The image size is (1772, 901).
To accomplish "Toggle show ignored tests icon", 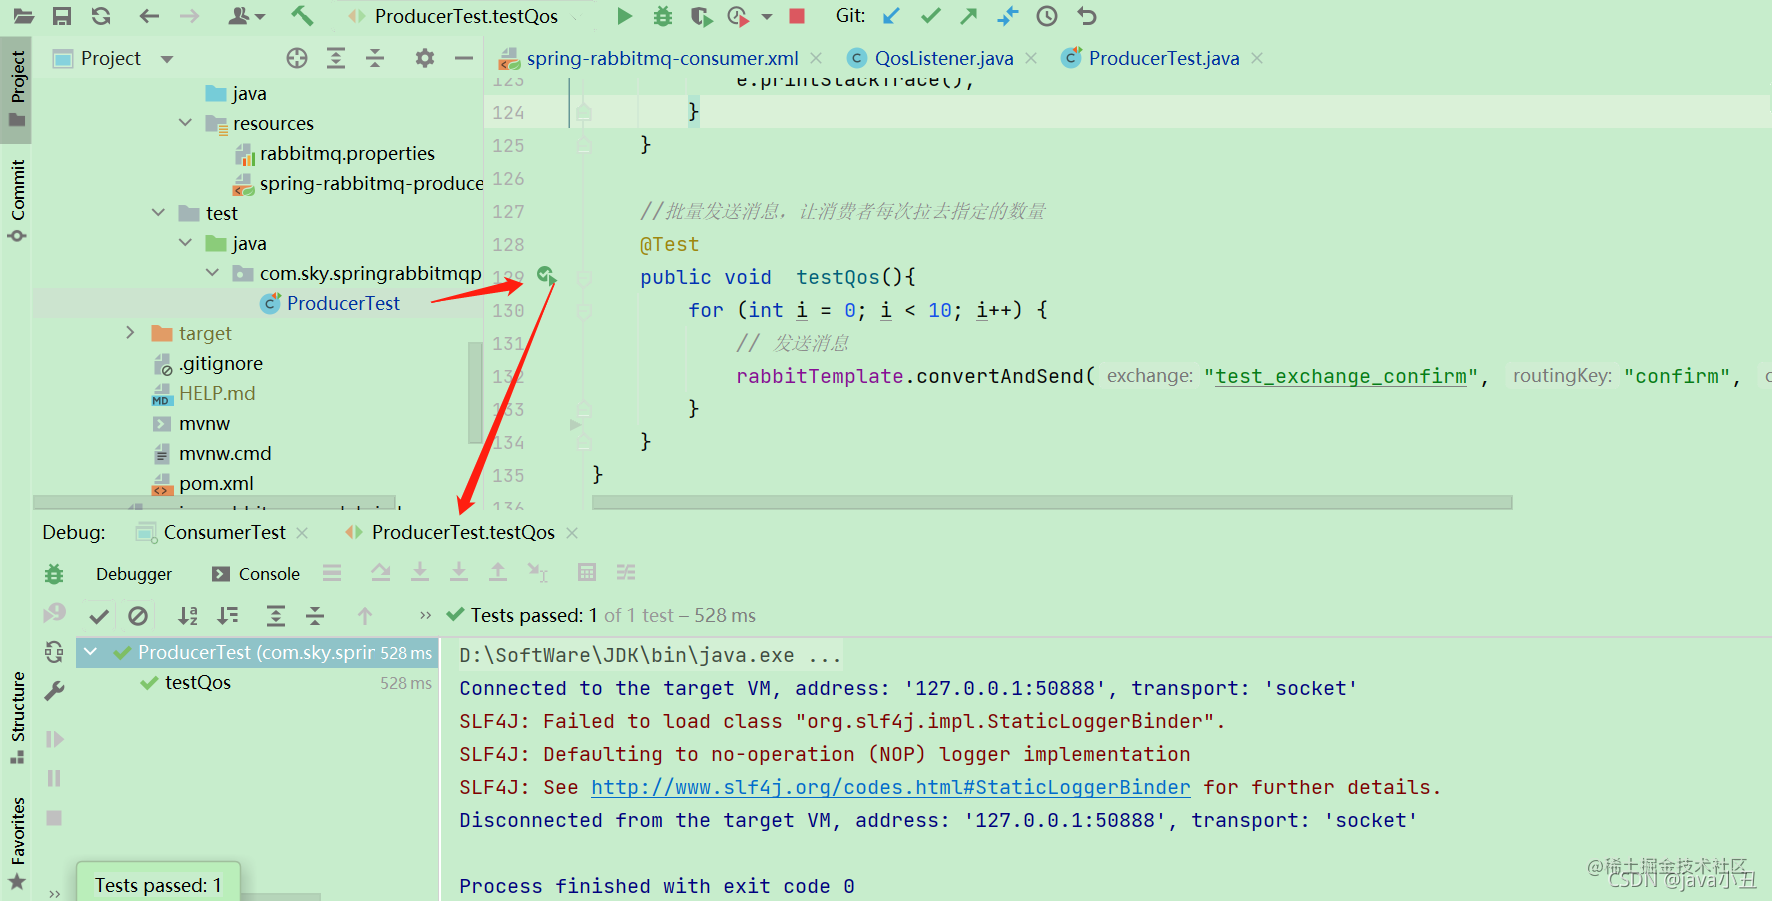I will click(138, 615).
